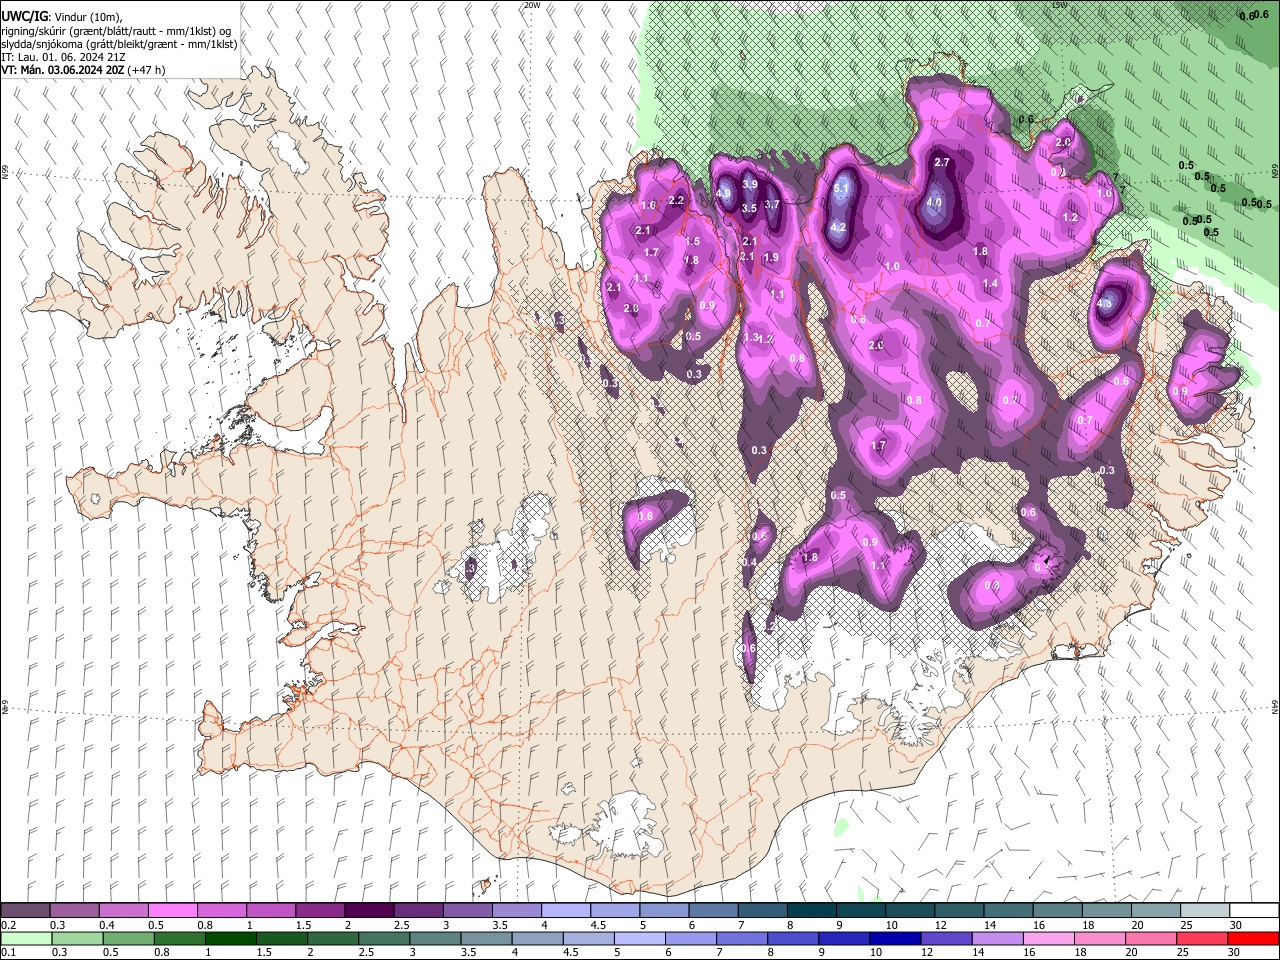Click the light pink rain swatch between 16 and 18
The width and height of the screenshot is (1280, 960).
pyautogui.click(x=1048, y=939)
